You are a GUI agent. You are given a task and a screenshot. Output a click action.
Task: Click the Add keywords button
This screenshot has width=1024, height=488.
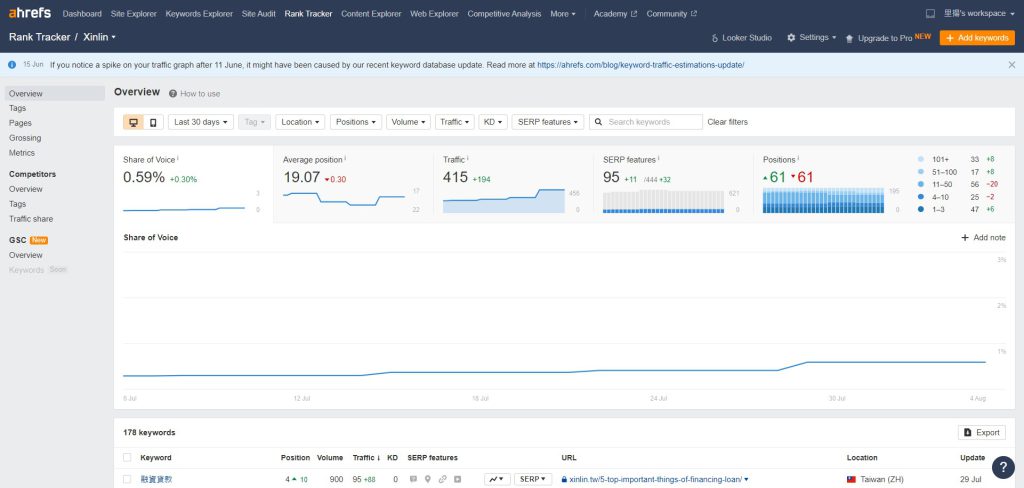[977, 38]
